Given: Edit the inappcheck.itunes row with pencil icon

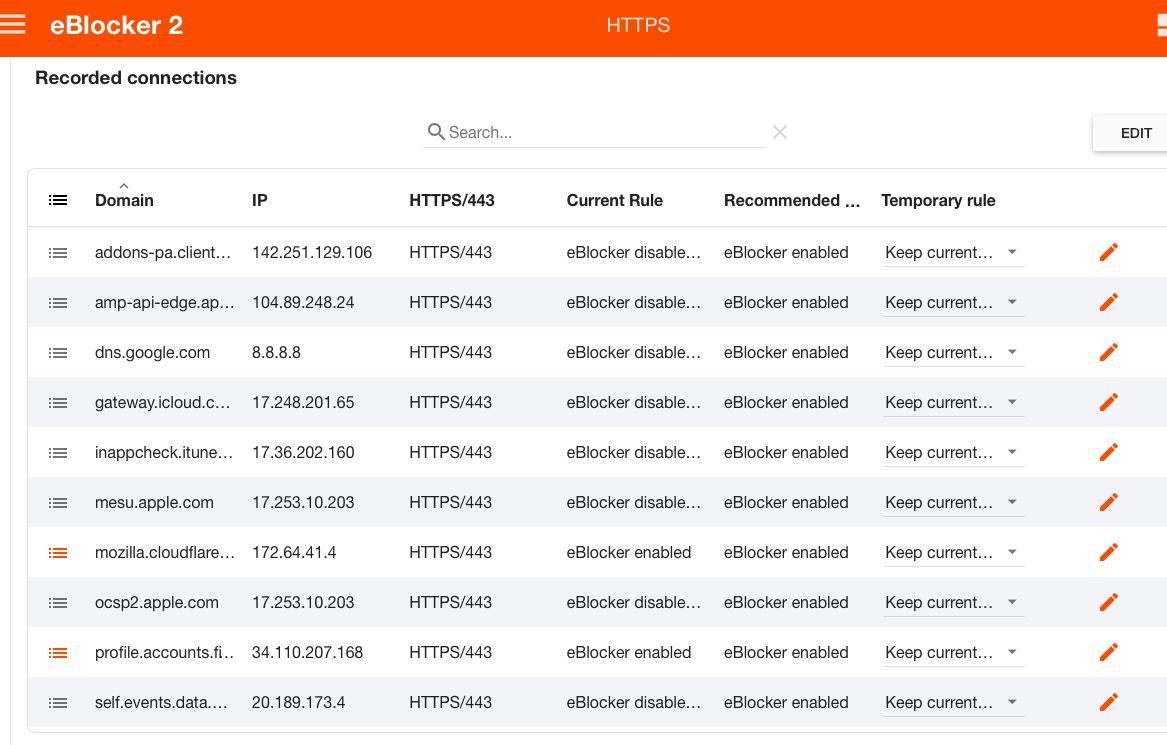Looking at the screenshot, I should point(1108,452).
